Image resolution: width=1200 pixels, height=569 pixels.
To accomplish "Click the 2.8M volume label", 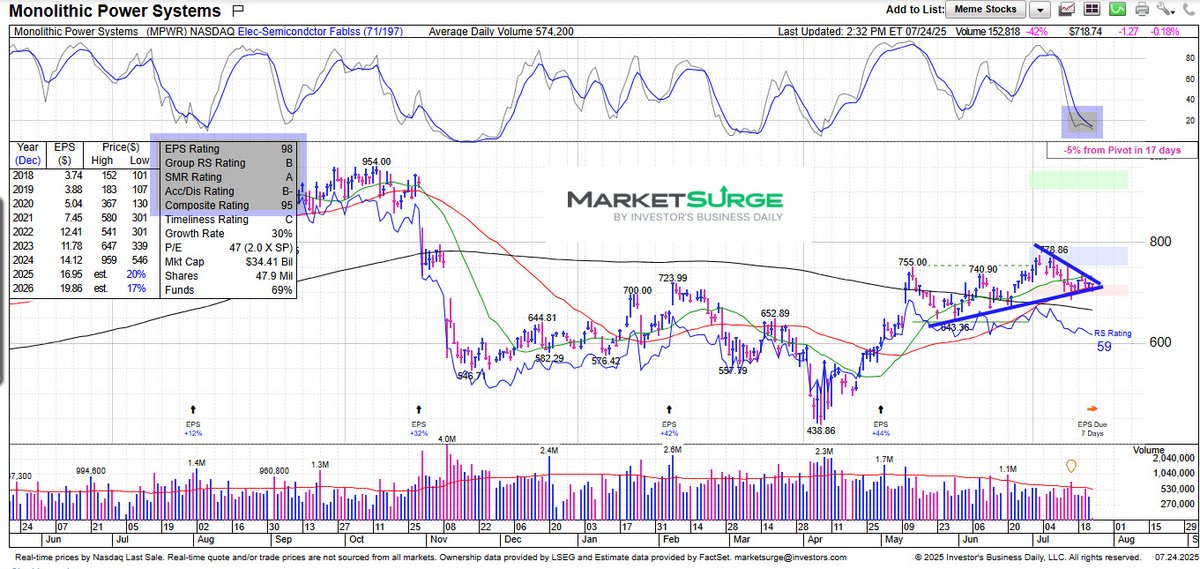I will [672, 450].
